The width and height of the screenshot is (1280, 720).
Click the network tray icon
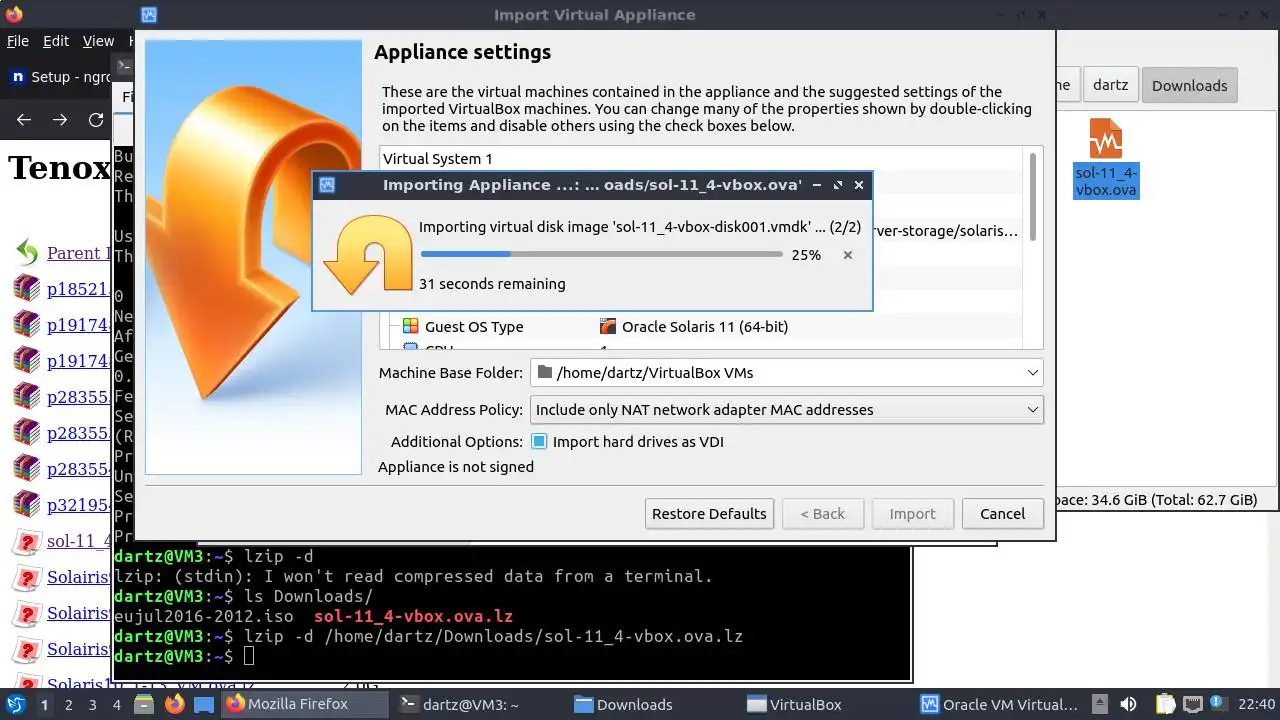1195,704
